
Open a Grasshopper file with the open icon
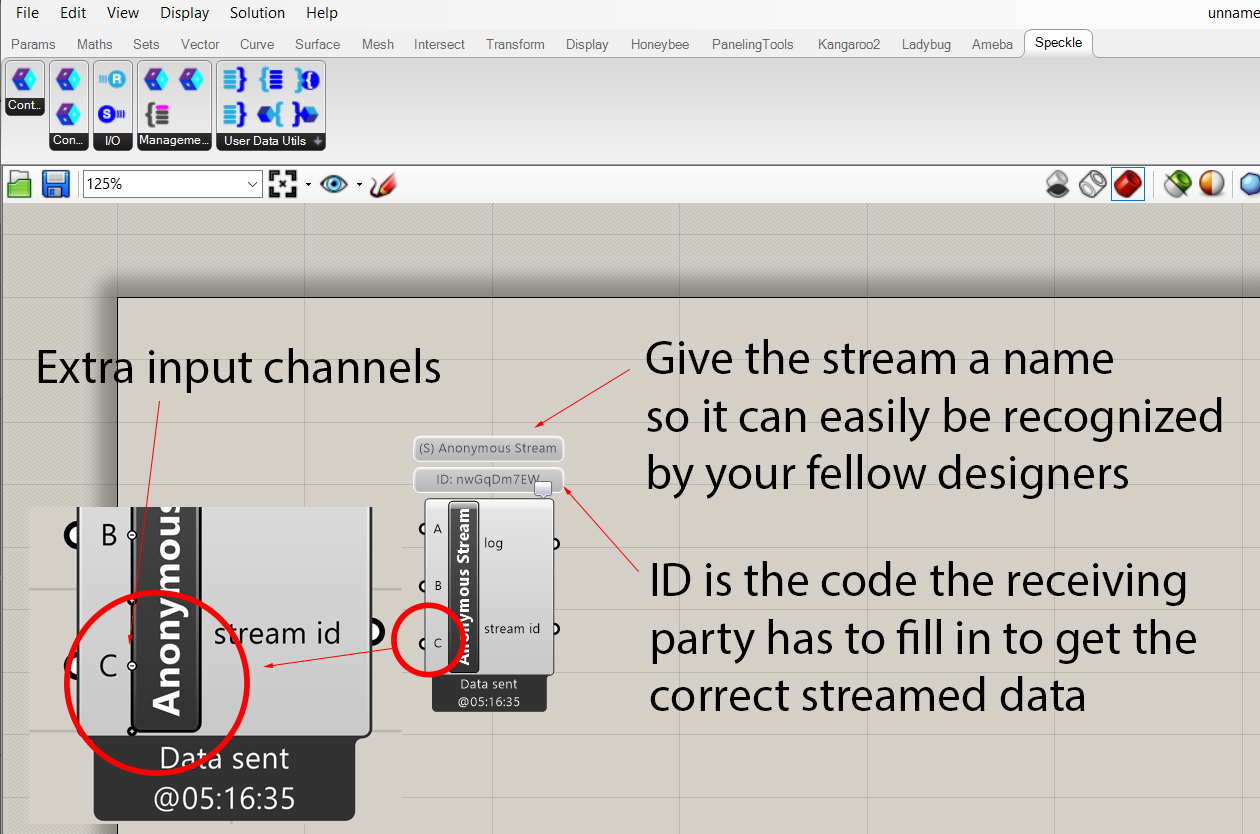pos(19,183)
